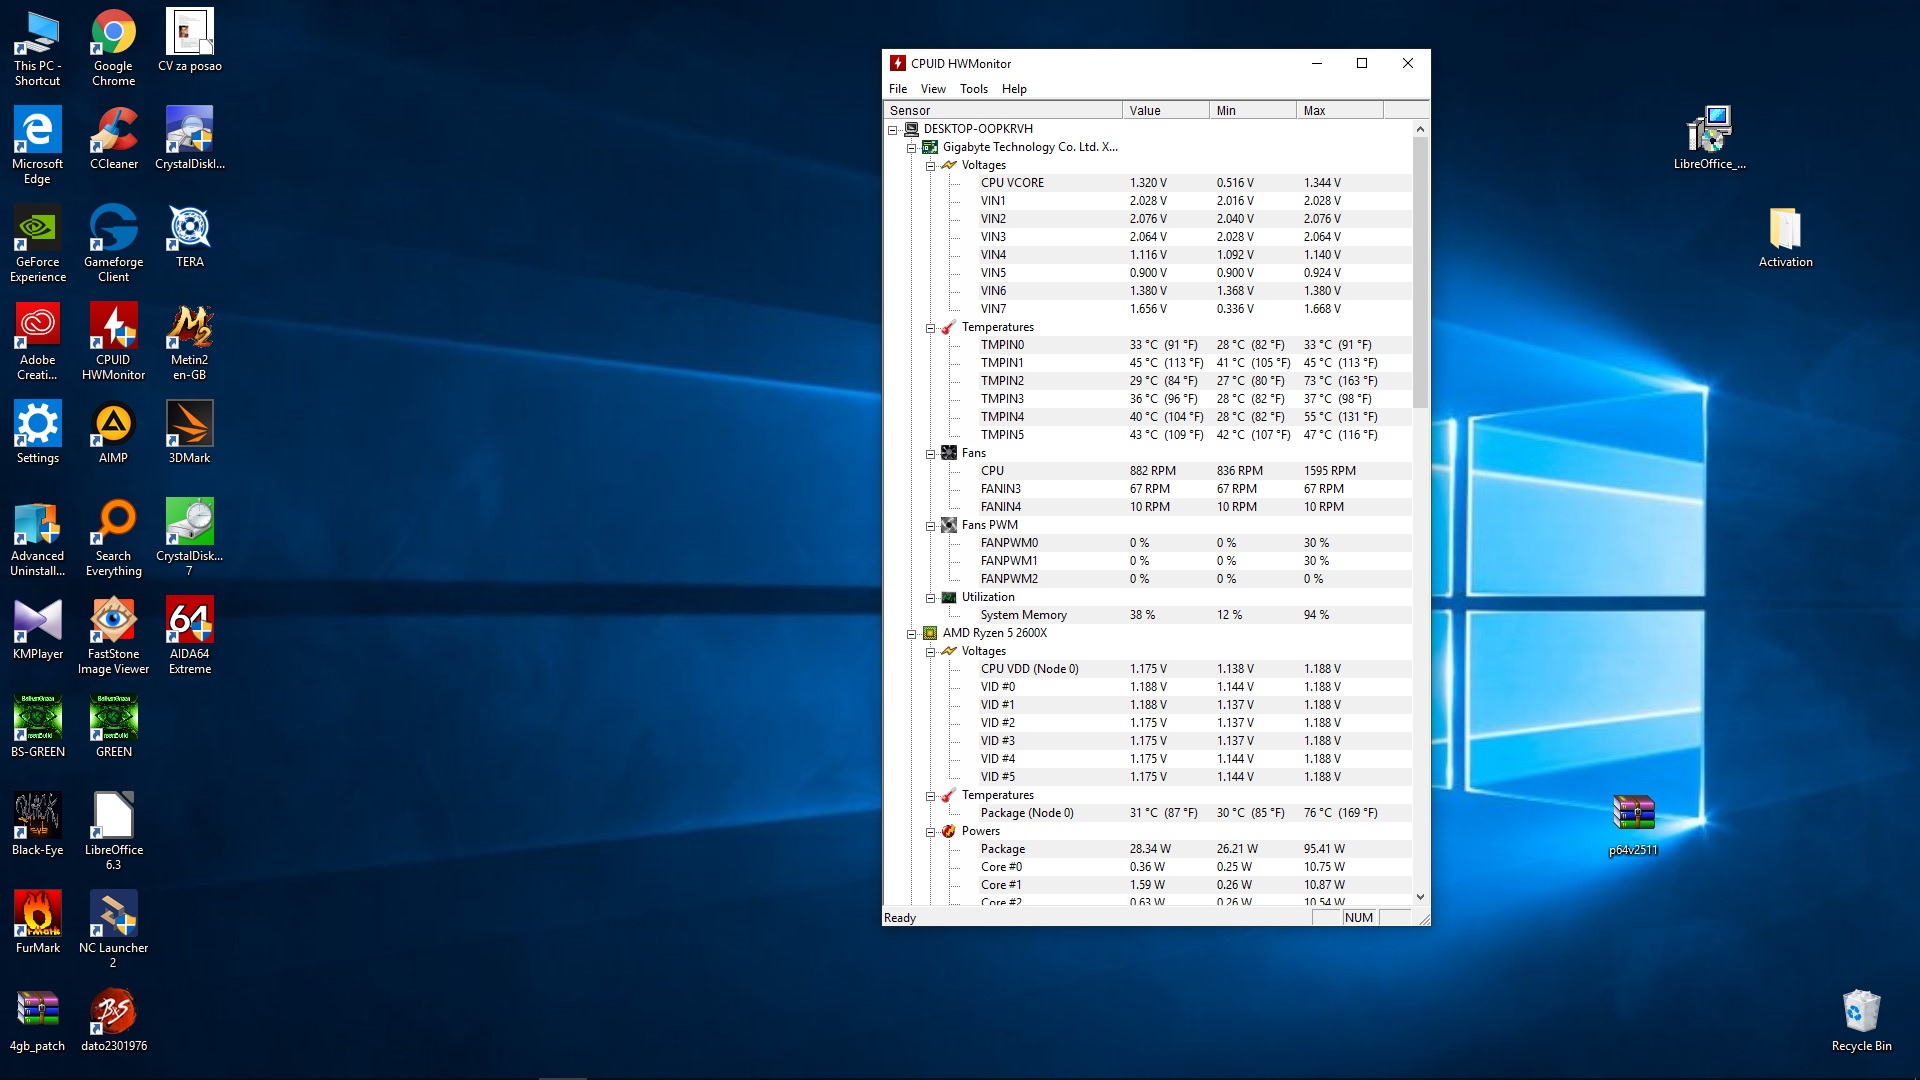
Task: Select the CPUID HWMonitor desktop shortcut
Action: (x=113, y=341)
